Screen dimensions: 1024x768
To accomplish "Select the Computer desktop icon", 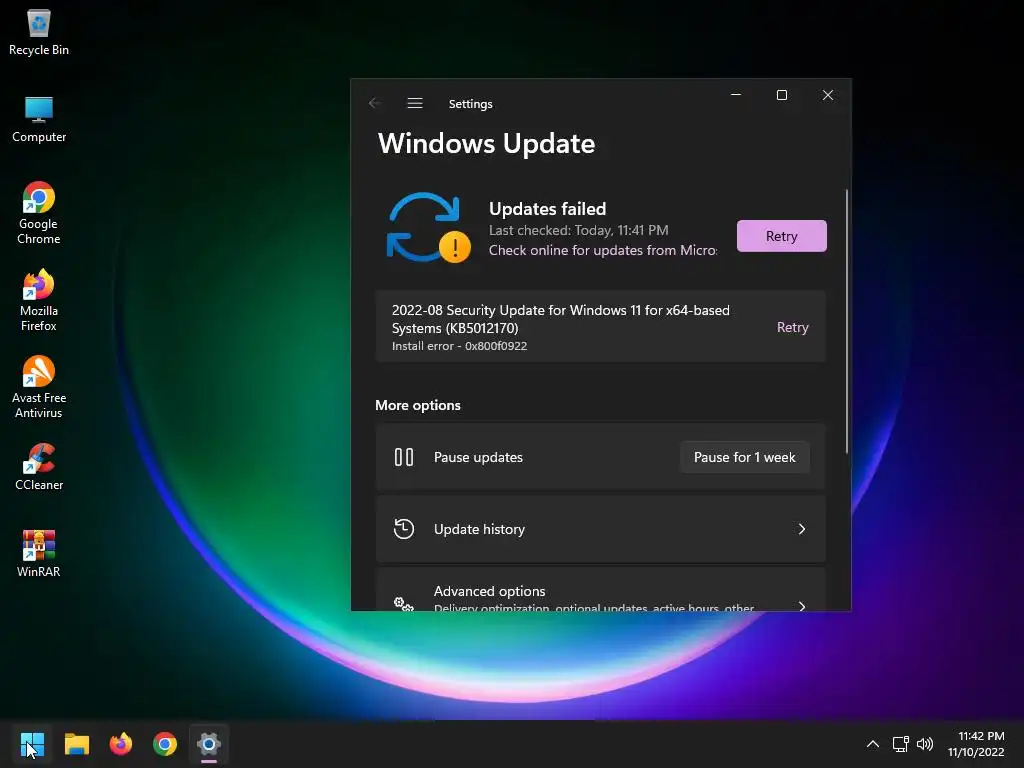I will 39,119.
